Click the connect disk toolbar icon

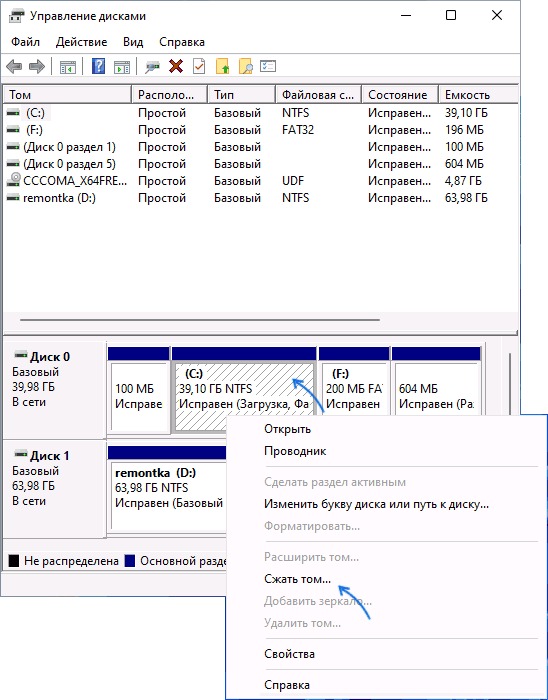pos(152,67)
